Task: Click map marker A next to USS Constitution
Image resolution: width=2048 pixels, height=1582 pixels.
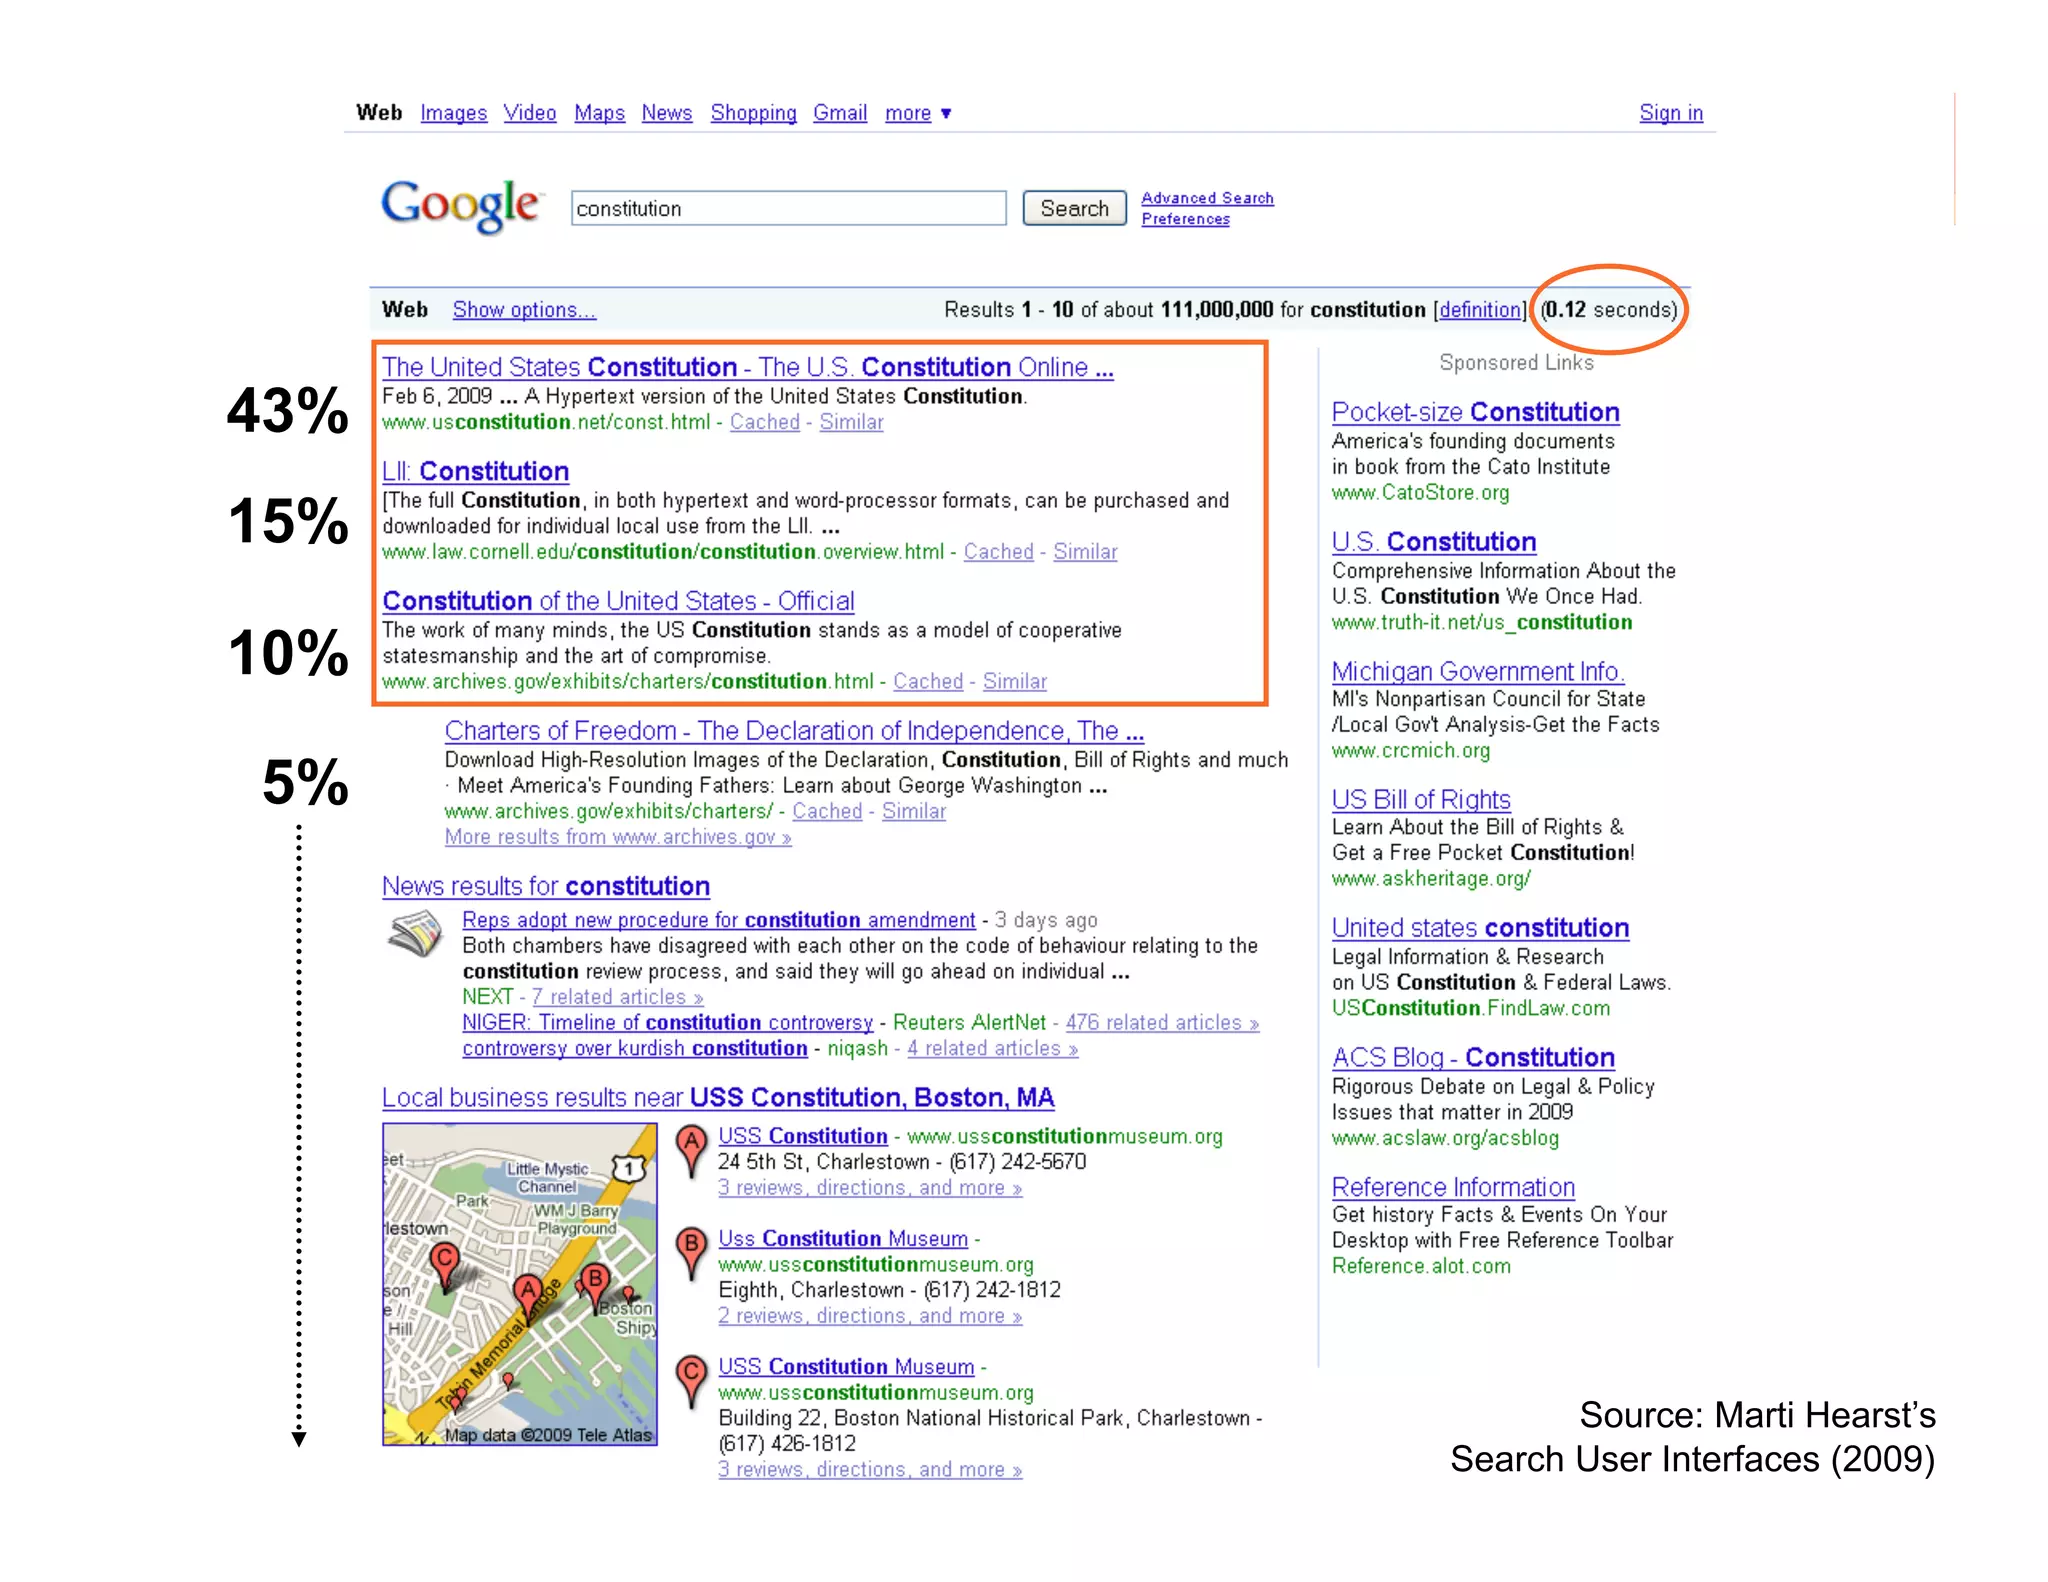Action: click(691, 1152)
